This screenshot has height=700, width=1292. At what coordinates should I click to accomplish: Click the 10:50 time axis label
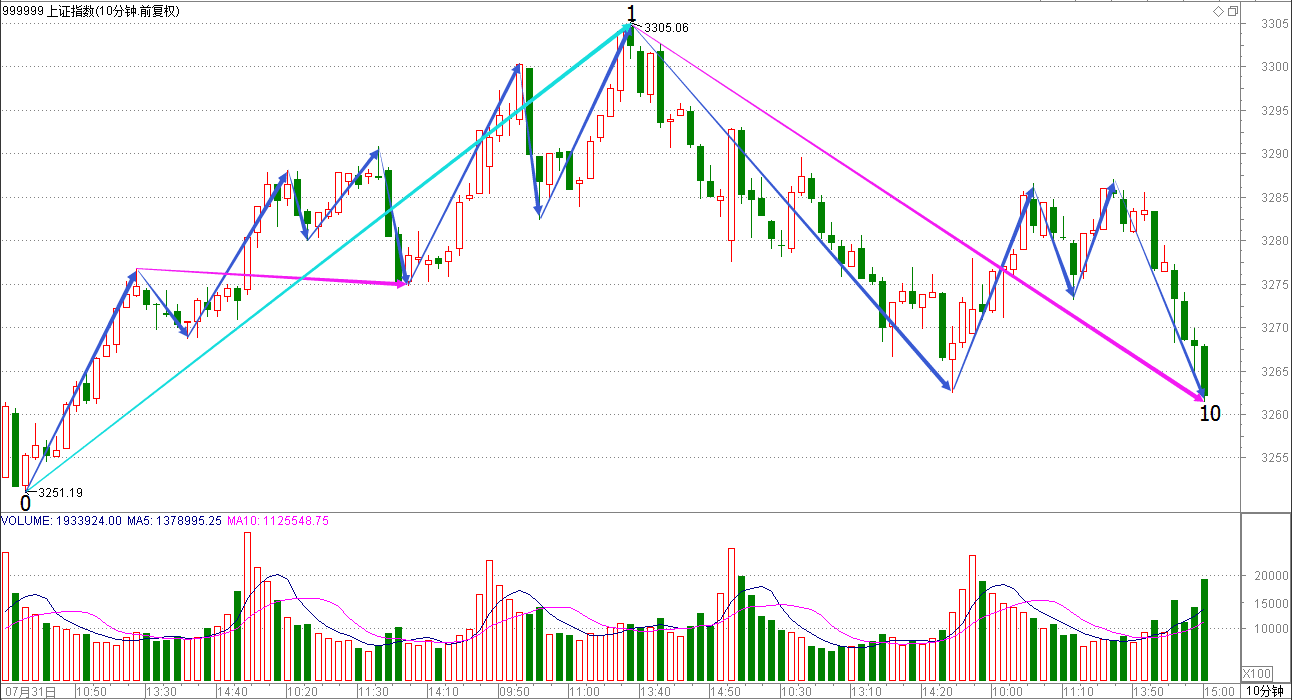click(x=91, y=691)
